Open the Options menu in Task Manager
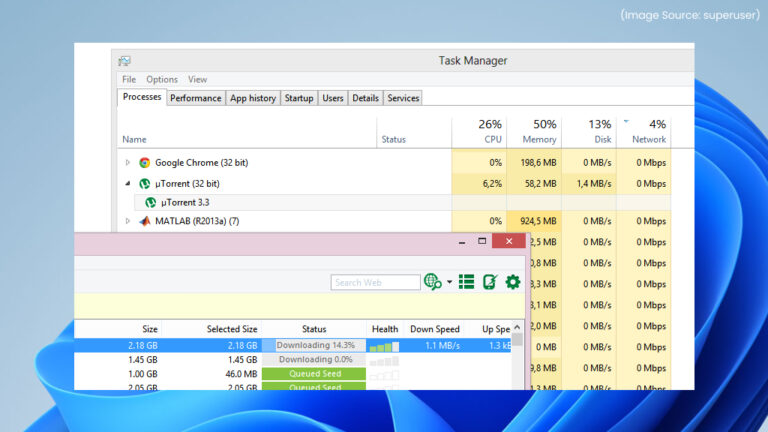The height and width of the screenshot is (432, 768). coord(162,79)
